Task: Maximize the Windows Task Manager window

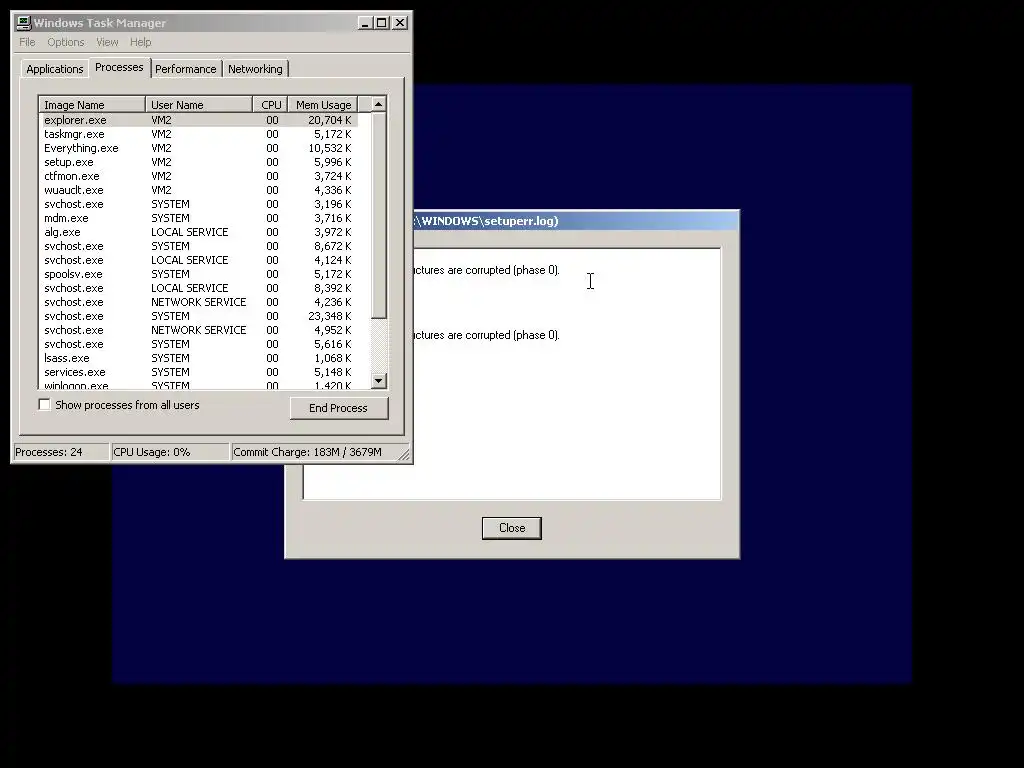Action: coord(382,23)
